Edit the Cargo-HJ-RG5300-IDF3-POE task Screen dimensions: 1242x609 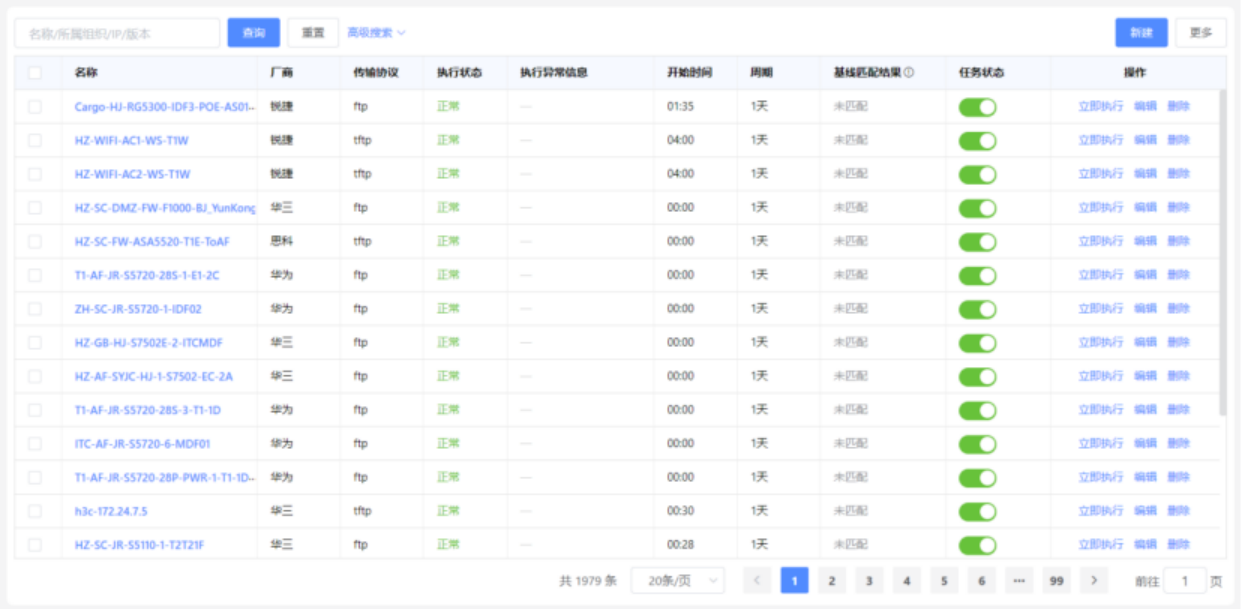coord(1145,107)
